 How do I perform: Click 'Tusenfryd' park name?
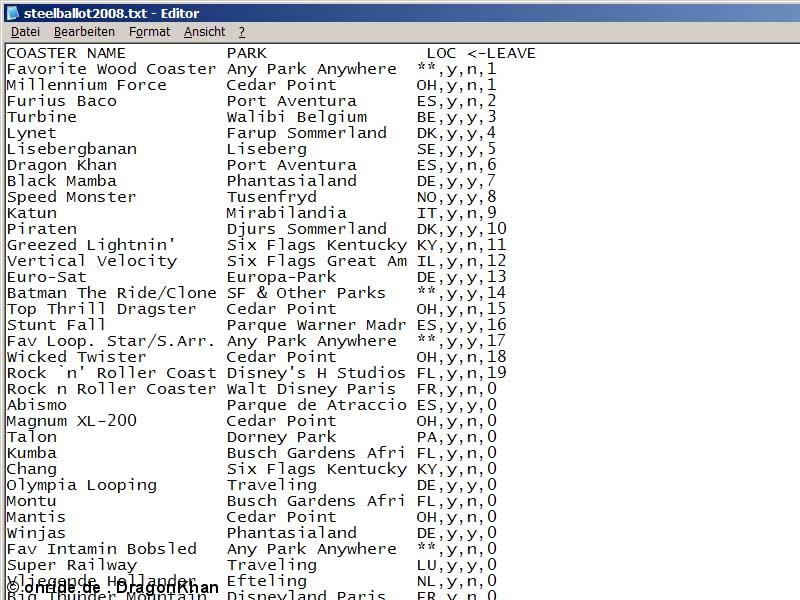pyautogui.click(x=272, y=197)
